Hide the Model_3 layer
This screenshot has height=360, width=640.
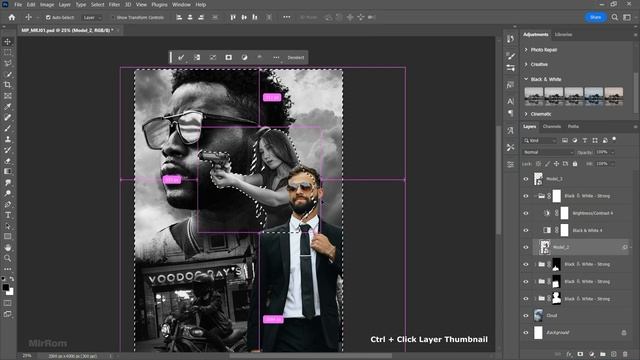[526, 179]
